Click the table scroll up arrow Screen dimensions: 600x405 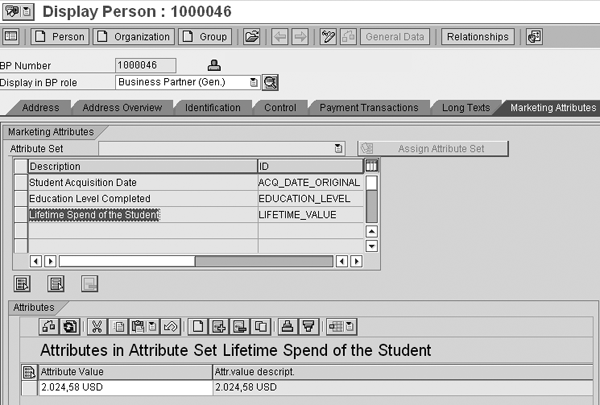tap(372, 231)
